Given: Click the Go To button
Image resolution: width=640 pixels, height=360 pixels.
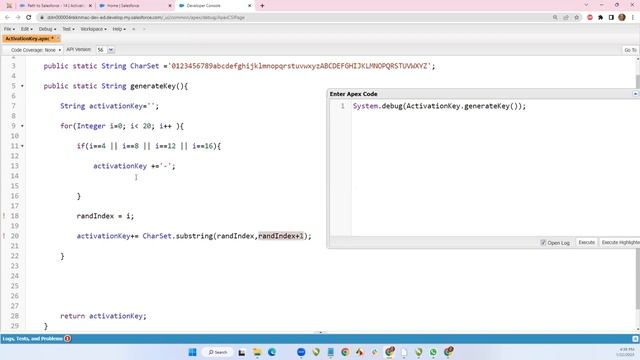Looking at the screenshot, I should click(x=630, y=50).
